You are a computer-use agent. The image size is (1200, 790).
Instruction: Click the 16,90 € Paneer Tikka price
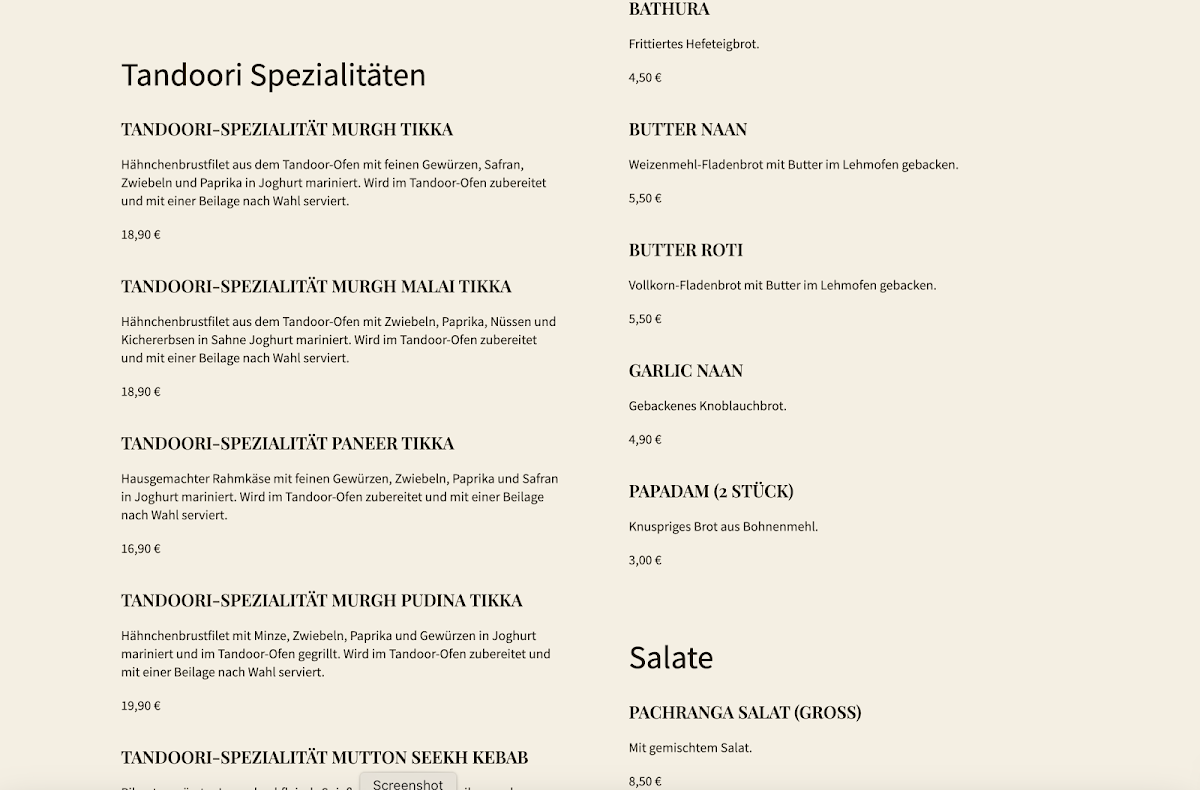(141, 549)
